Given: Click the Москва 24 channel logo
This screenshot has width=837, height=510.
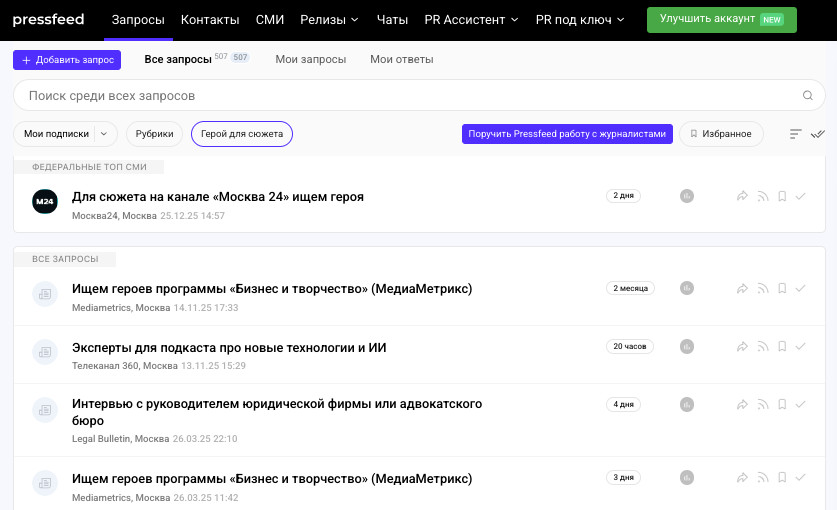Looking at the screenshot, I should tap(45, 201).
